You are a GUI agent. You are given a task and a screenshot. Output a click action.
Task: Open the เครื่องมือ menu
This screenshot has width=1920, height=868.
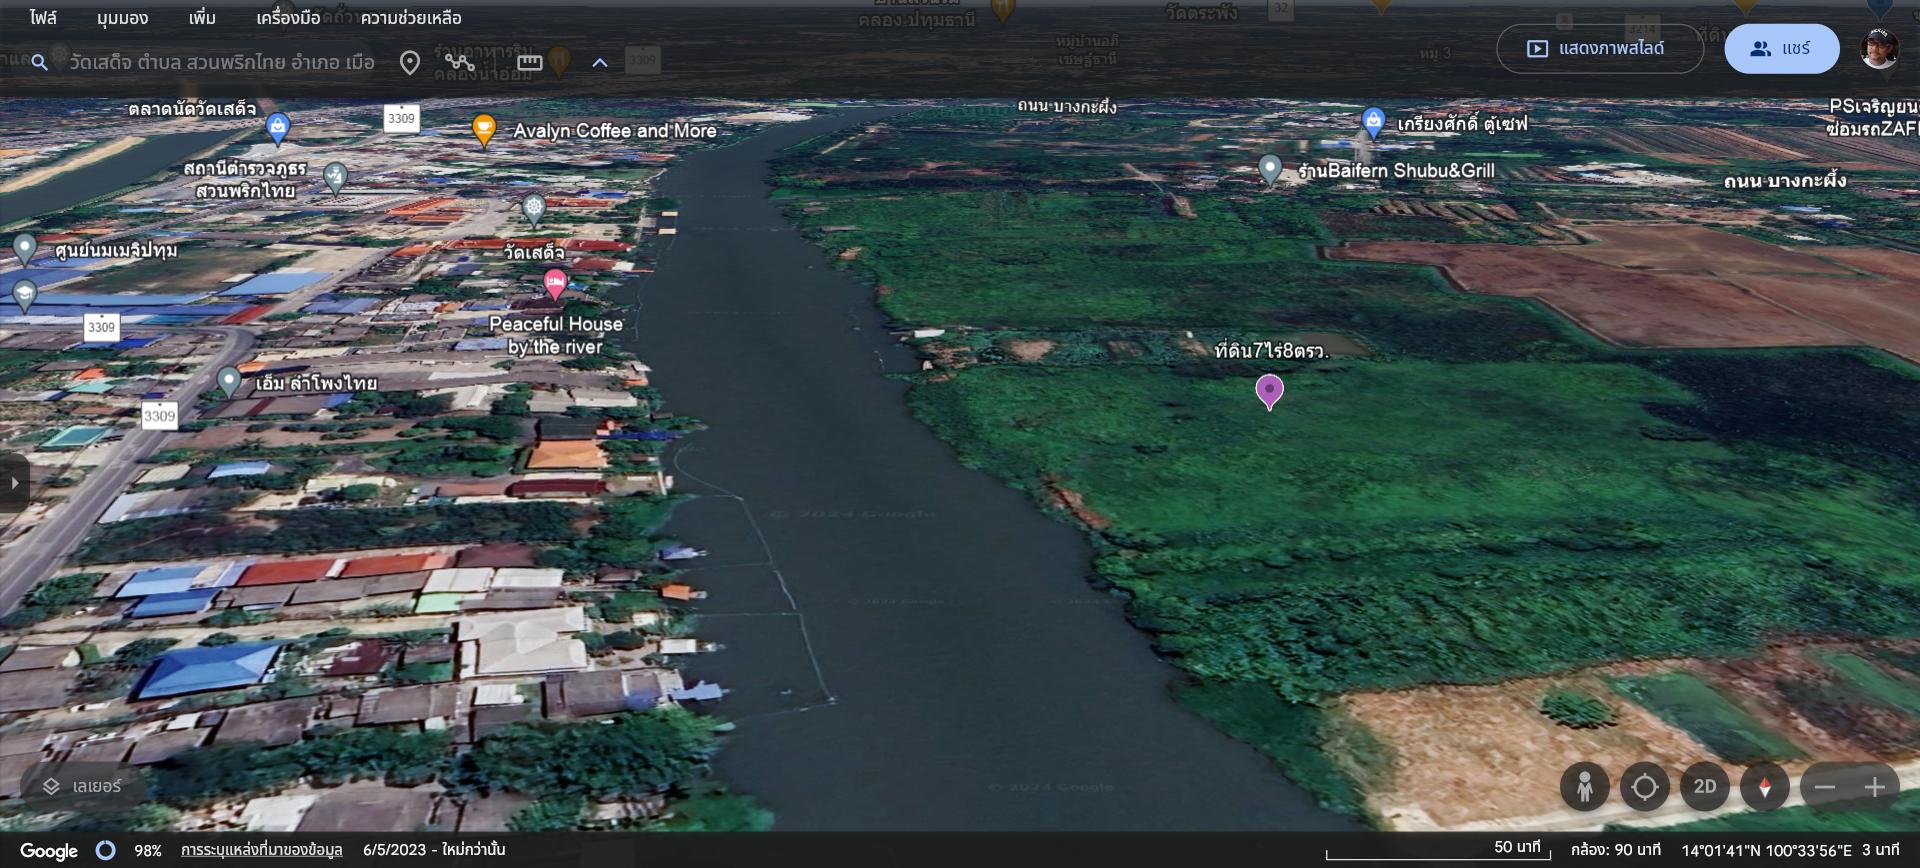coord(288,18)
